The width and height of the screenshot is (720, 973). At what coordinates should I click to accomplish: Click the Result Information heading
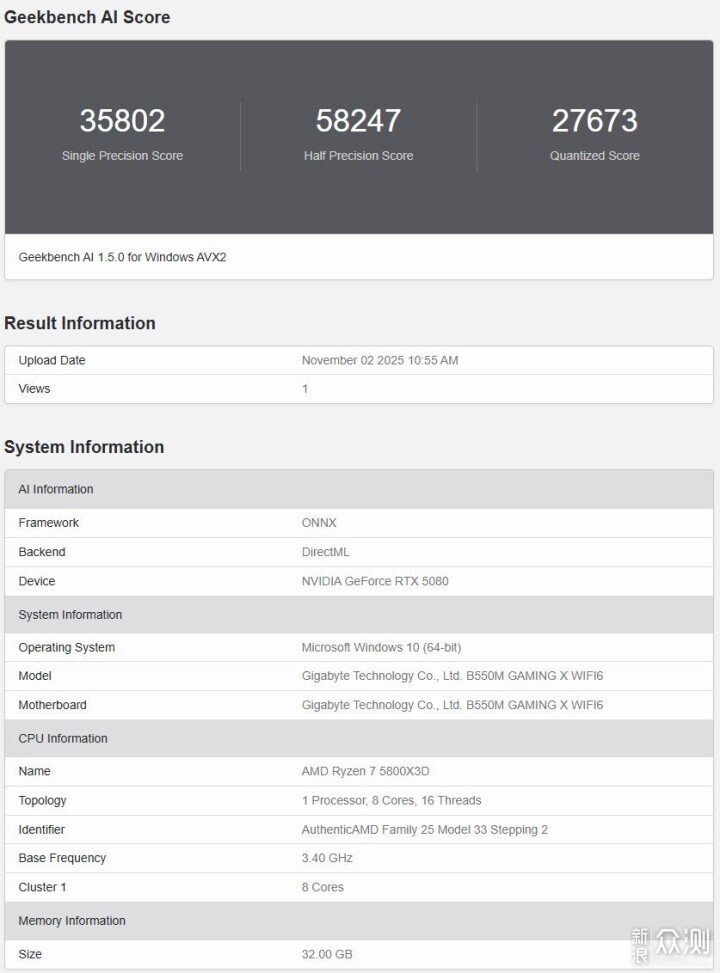[80, 323]
